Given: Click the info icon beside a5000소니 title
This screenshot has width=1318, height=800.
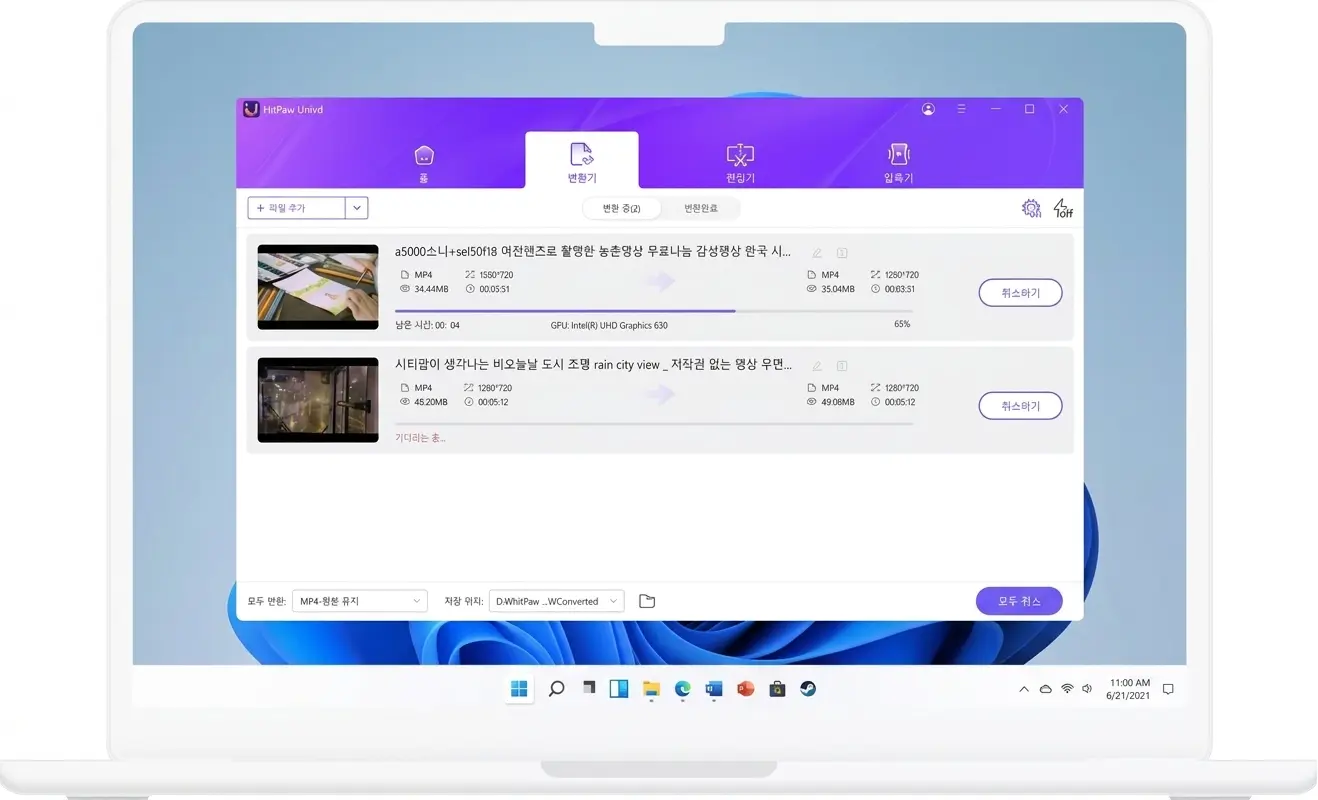Looking at the screenshot, I should tap(842, 253).
